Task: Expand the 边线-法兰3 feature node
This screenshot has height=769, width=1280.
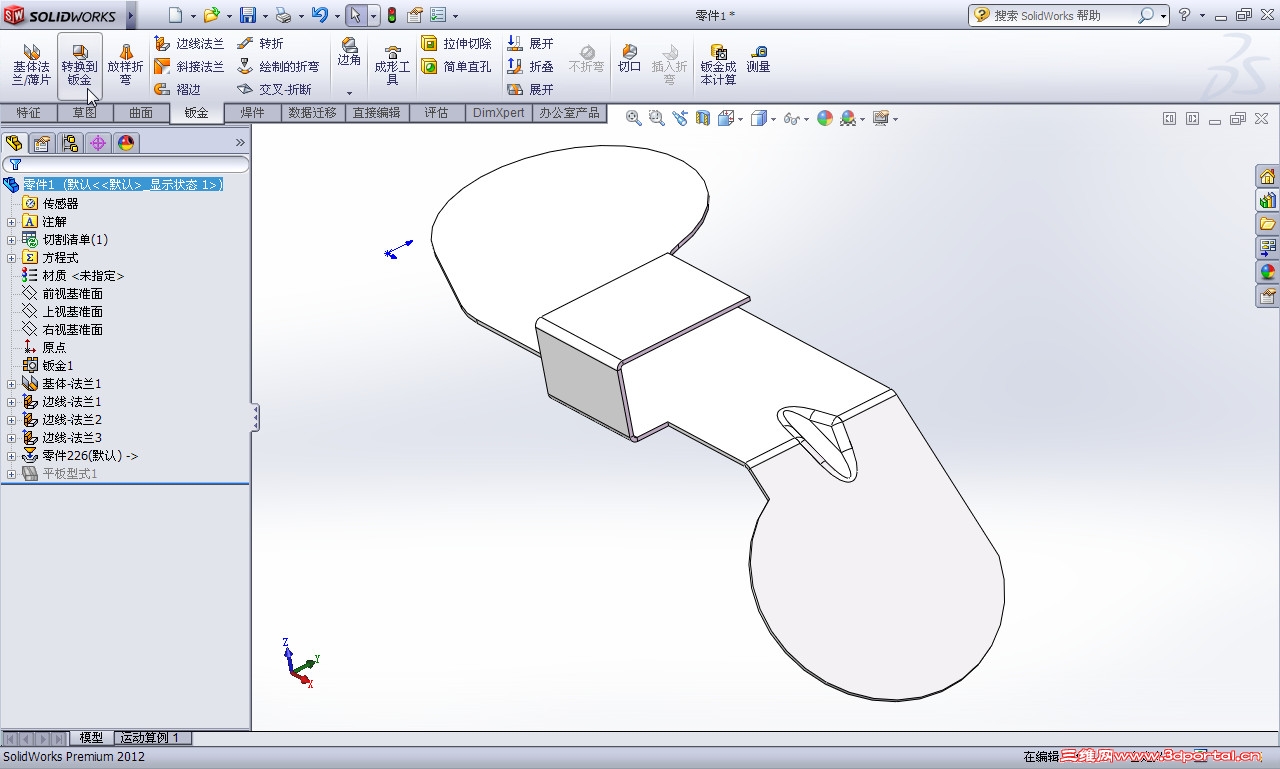Action: point(11,438)
